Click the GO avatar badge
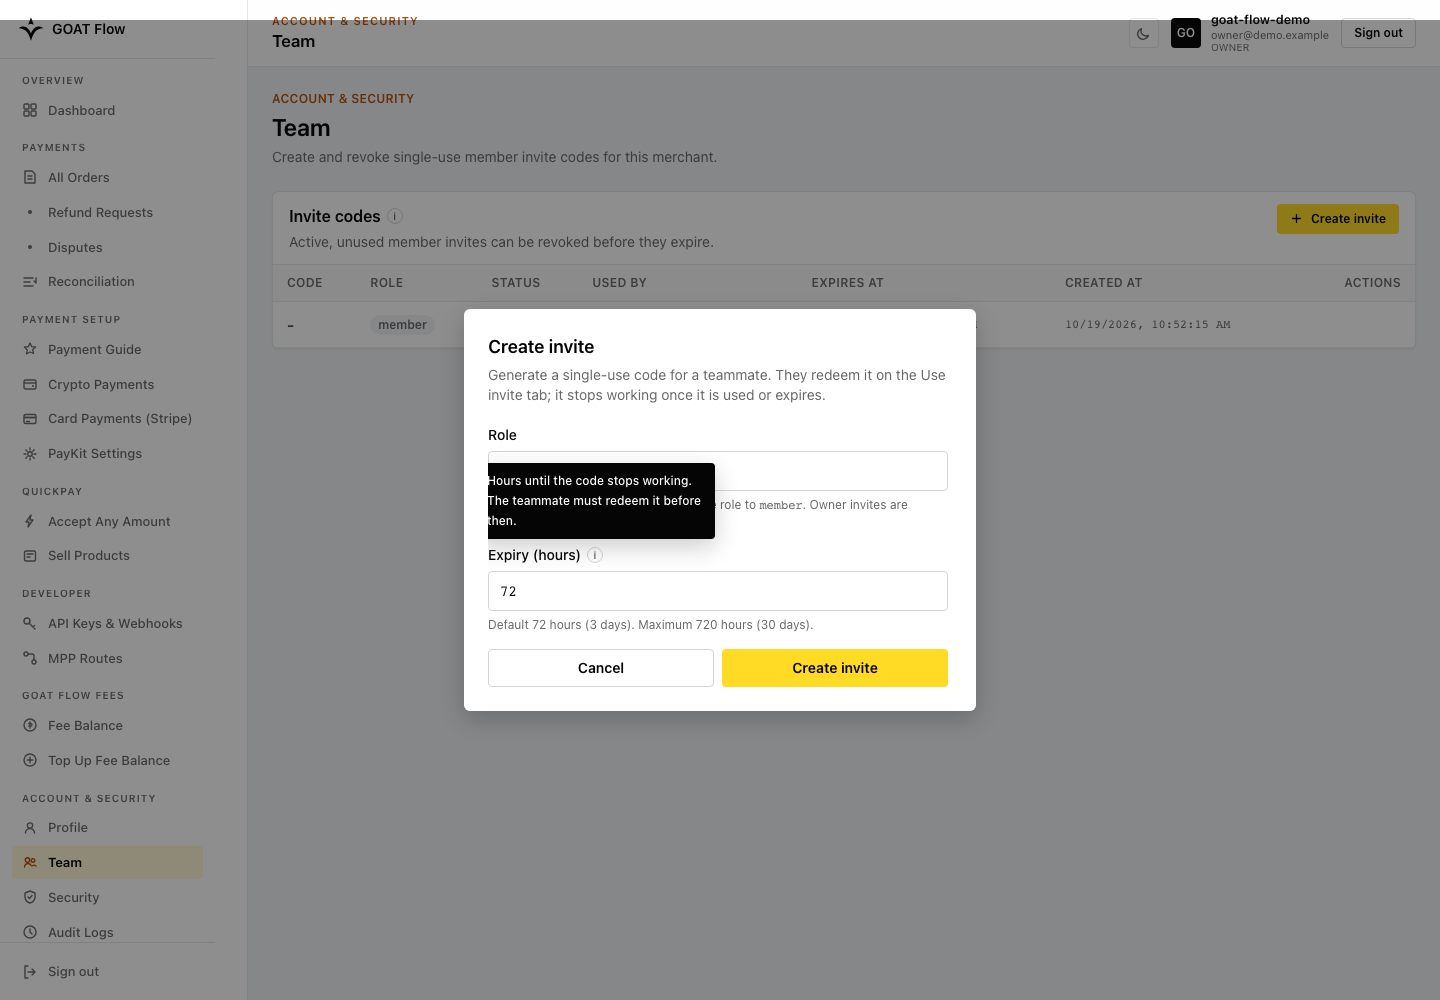Screen dimensions: 1440x1000 (1186, 33)
